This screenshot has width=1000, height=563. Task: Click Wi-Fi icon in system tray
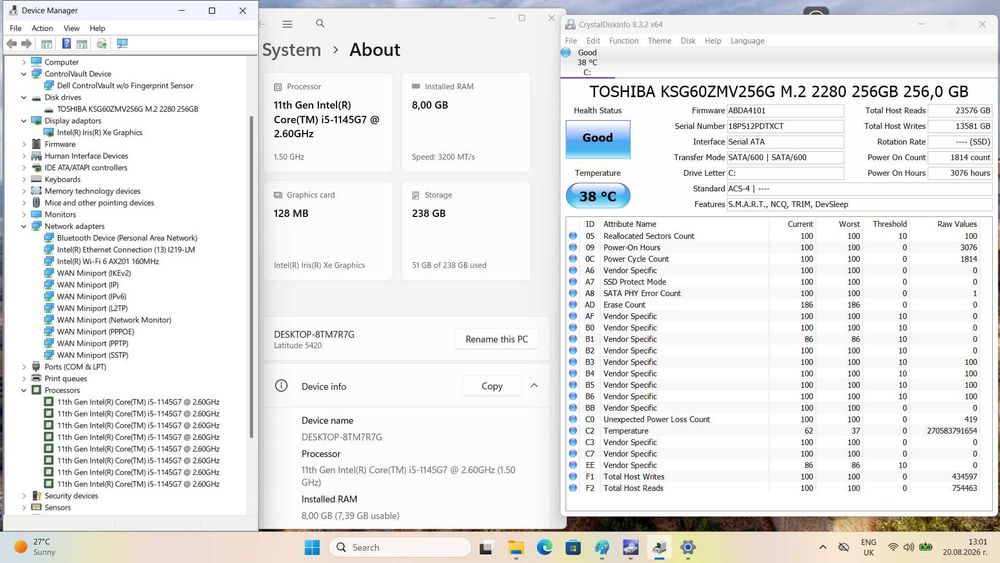(893, 547)
